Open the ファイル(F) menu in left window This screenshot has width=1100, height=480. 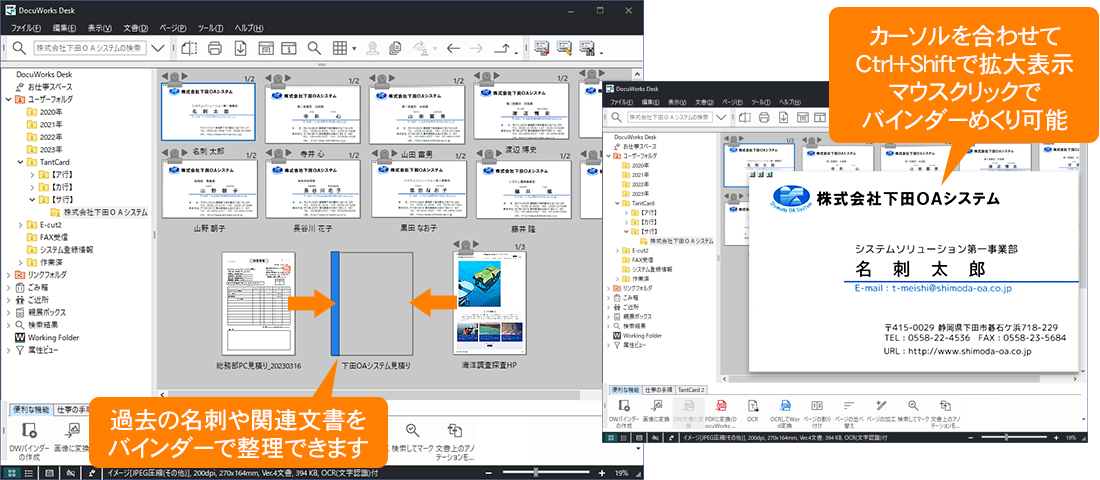click(25, 28)
